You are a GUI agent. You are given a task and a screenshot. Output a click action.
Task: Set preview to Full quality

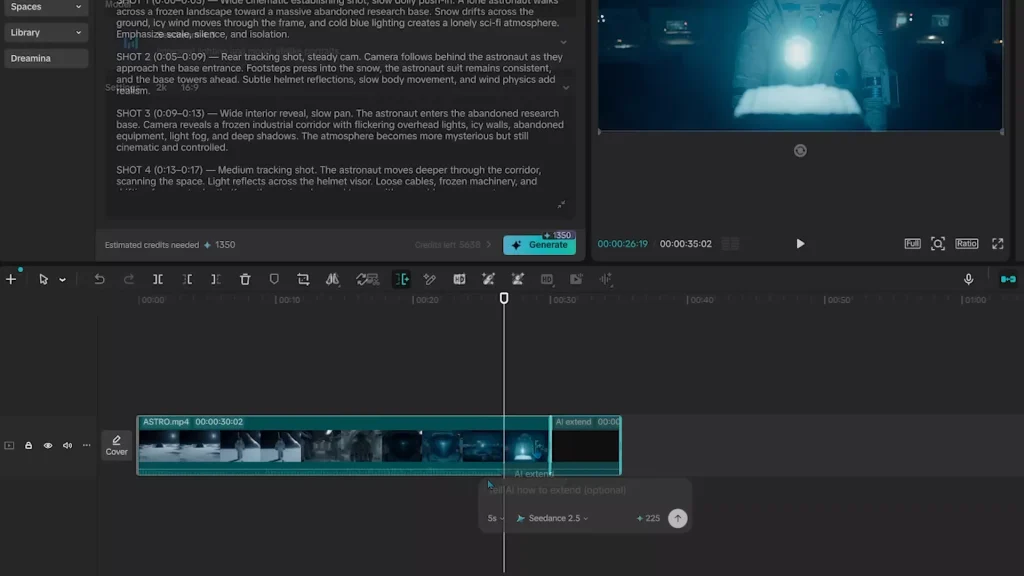(x=912, y=244)
